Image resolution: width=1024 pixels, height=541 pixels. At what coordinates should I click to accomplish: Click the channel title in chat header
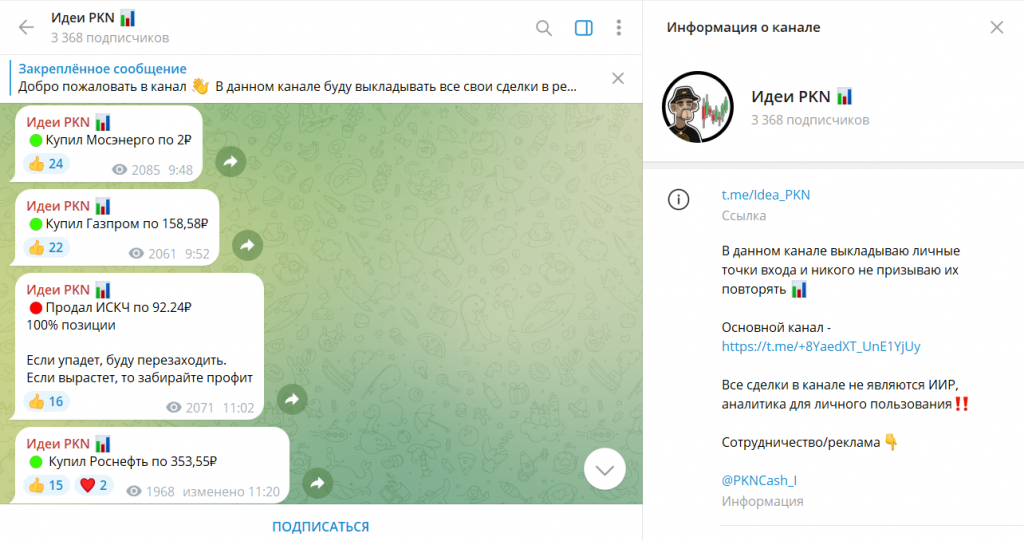[x=93, y=18]
